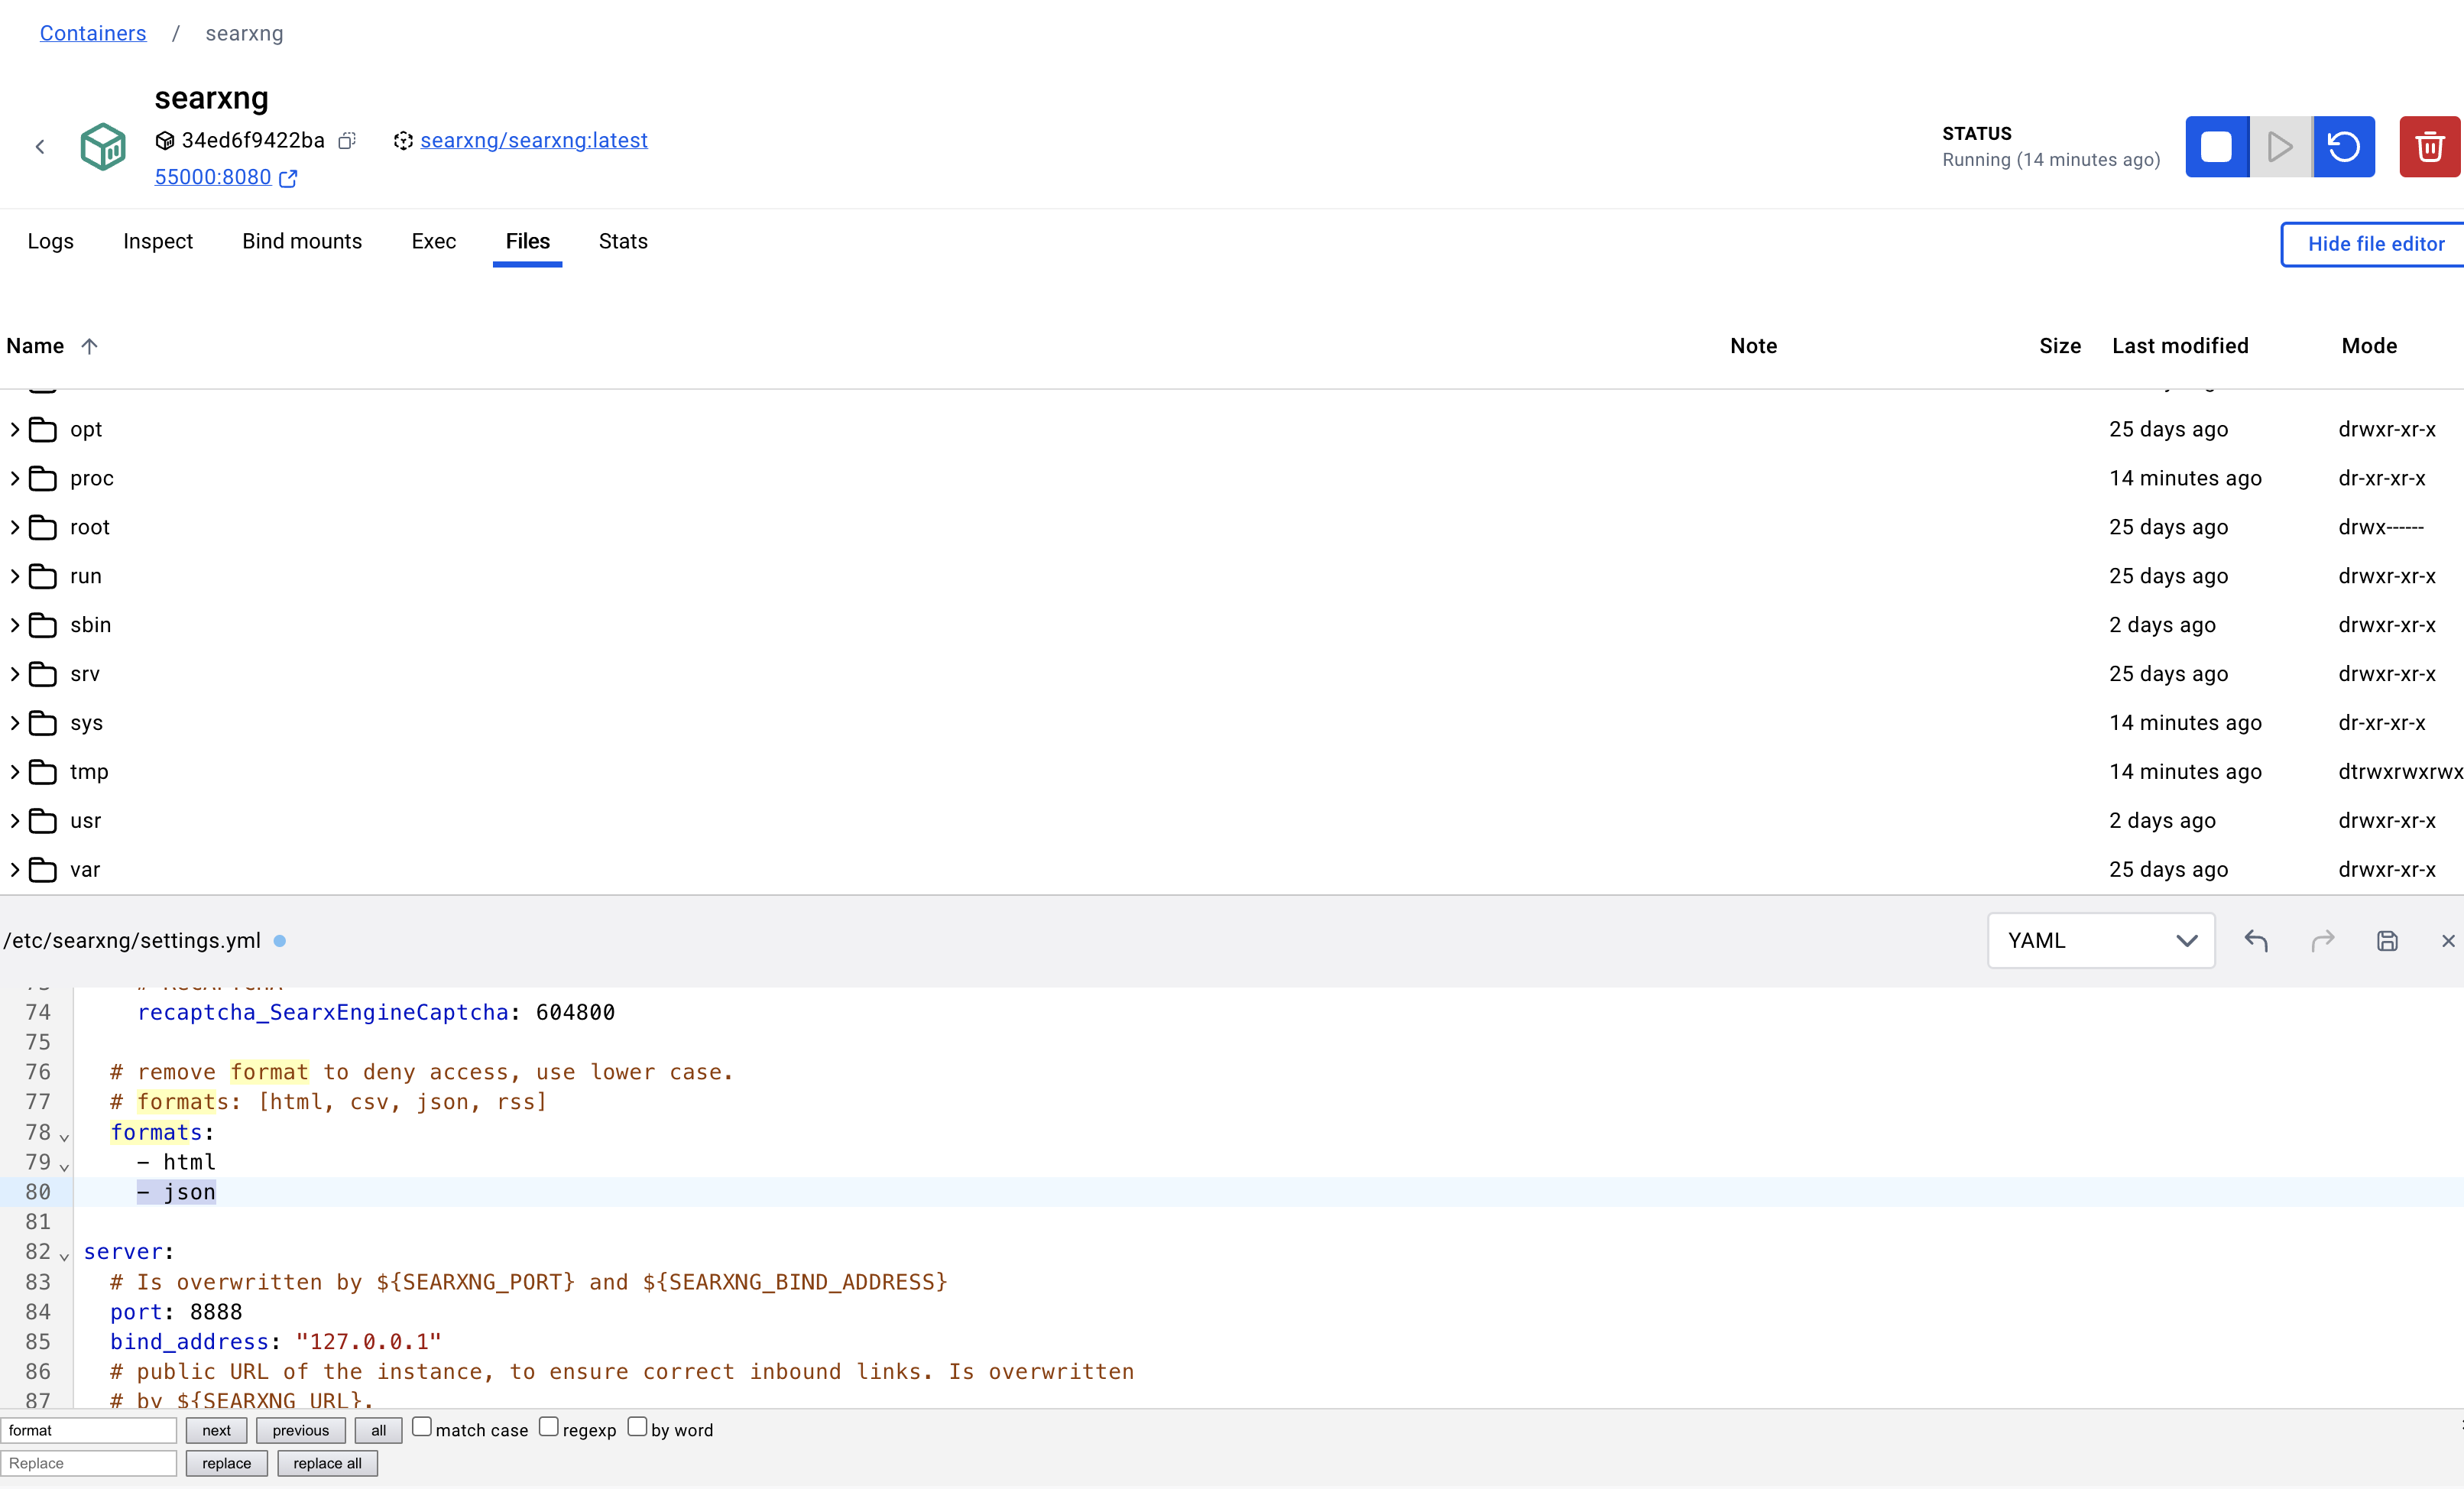
Task: Sort the file list by the Name column
Action: 36,346
